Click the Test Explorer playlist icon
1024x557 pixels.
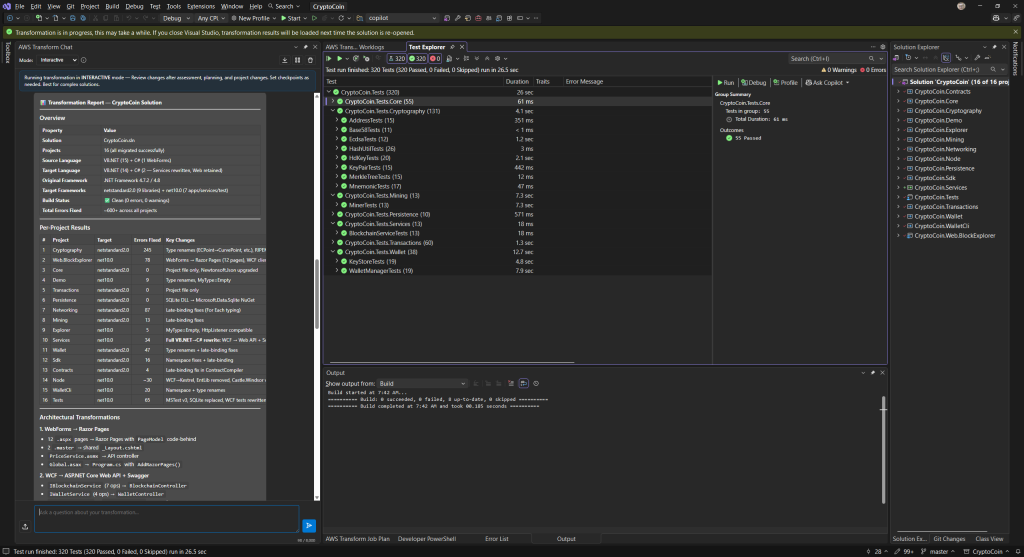pyautogui.click(x=449, y=58)
